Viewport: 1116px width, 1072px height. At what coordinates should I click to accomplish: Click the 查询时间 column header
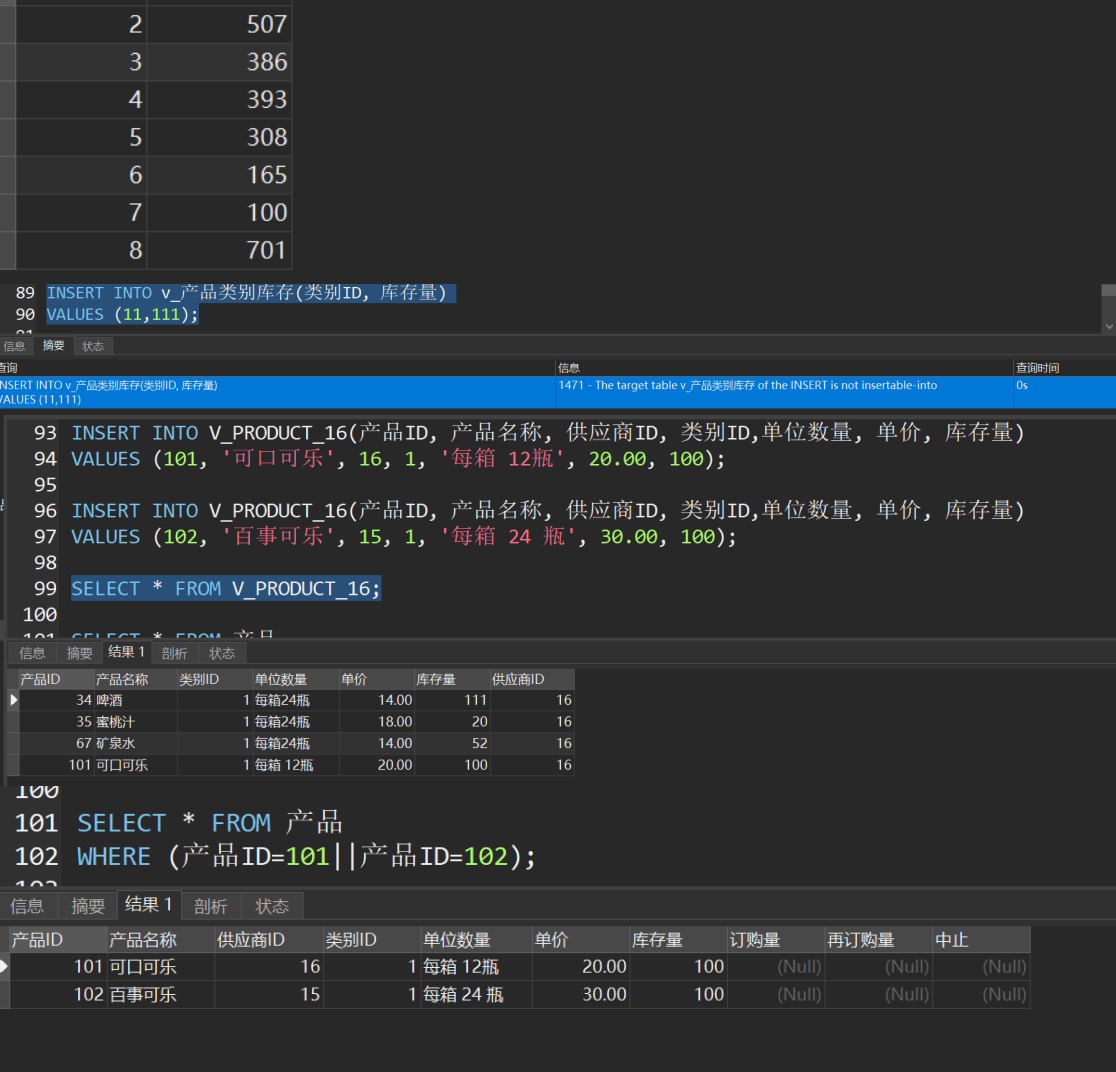click(1064, 368)
